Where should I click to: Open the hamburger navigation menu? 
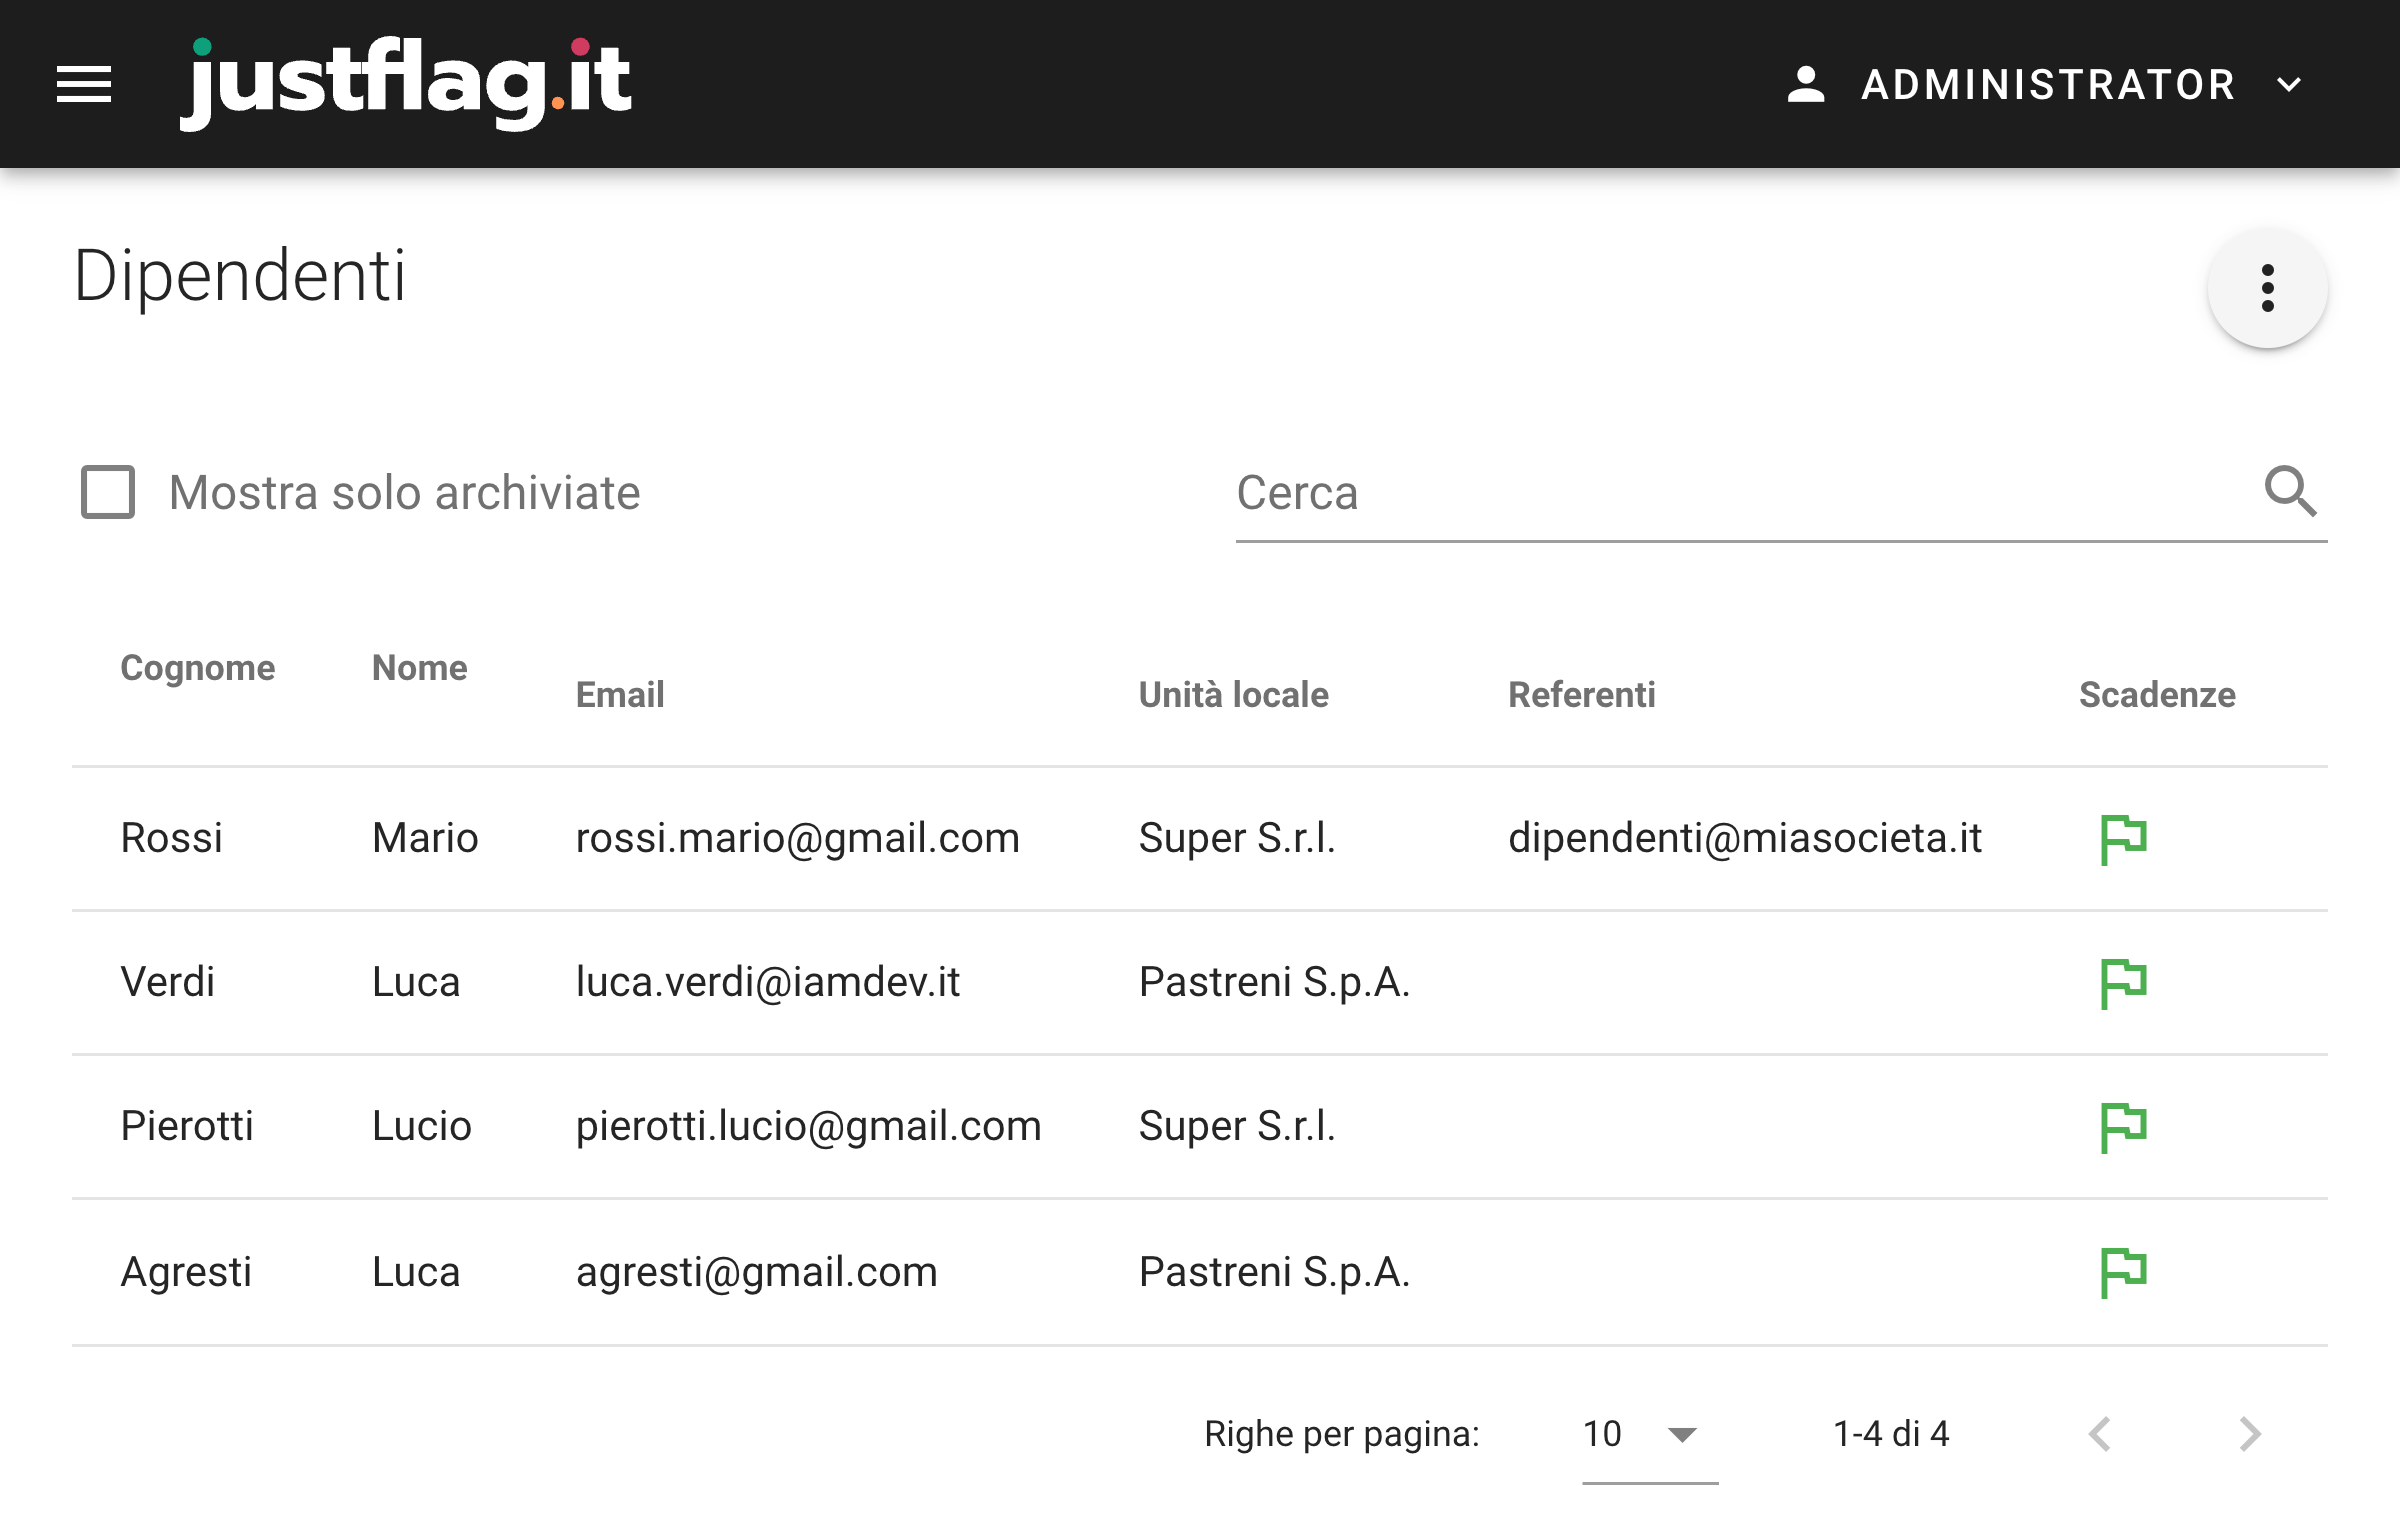click(x=84, y=84)
